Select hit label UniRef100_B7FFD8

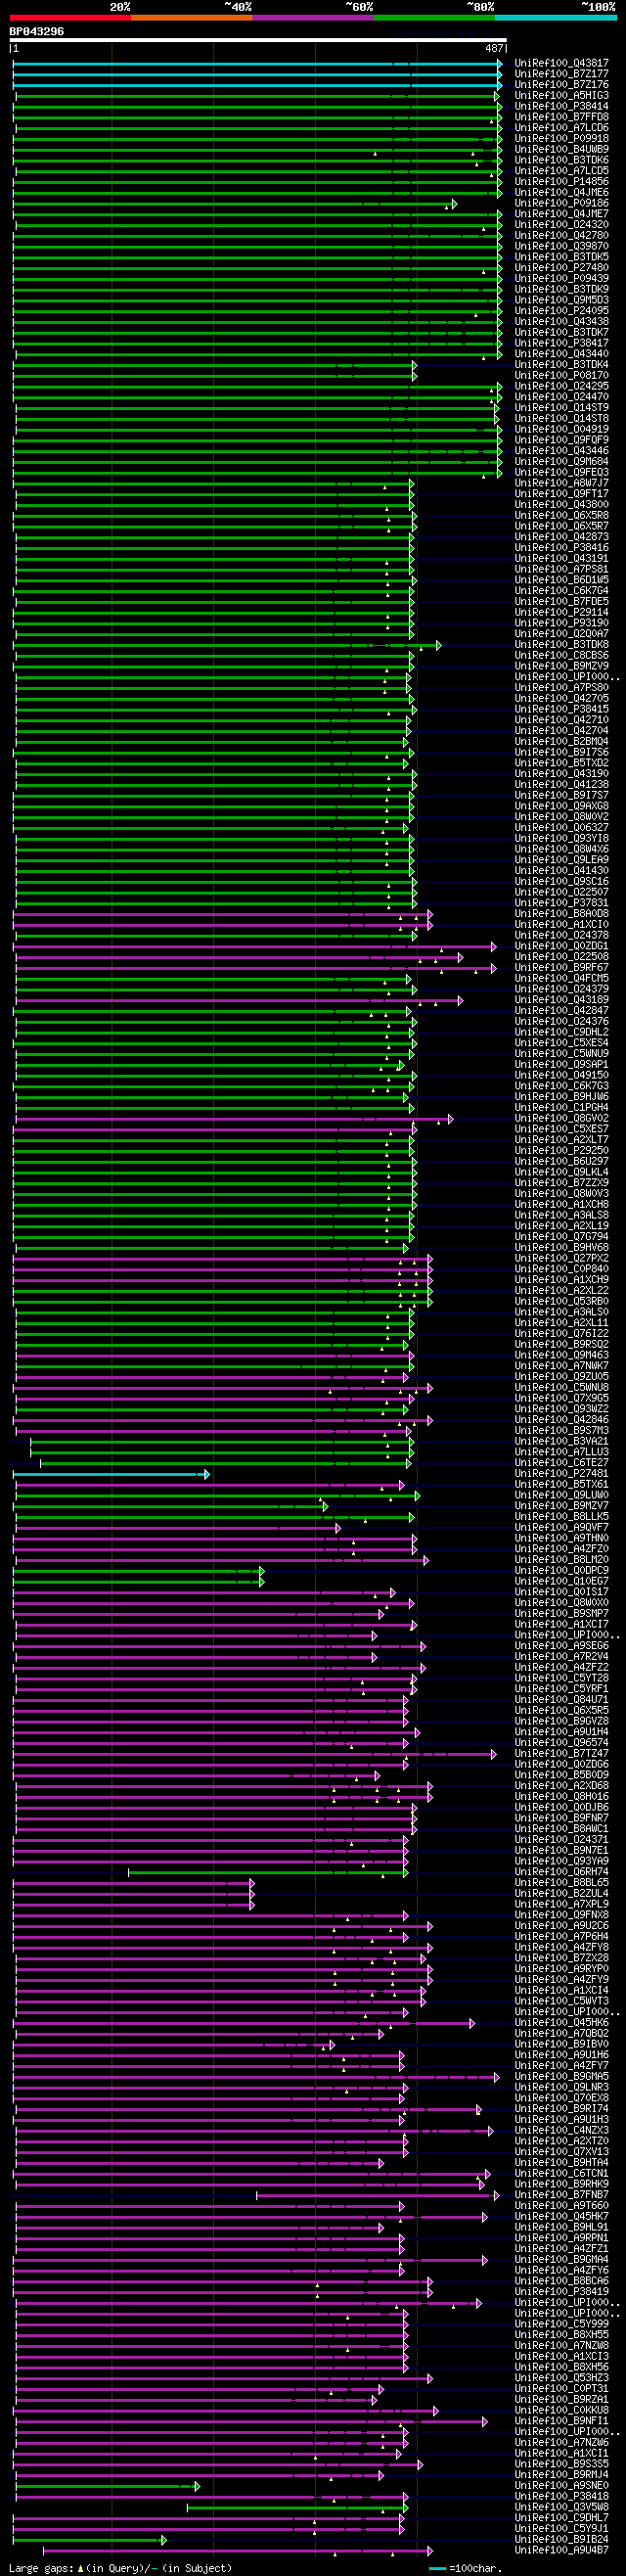(562, 117)
